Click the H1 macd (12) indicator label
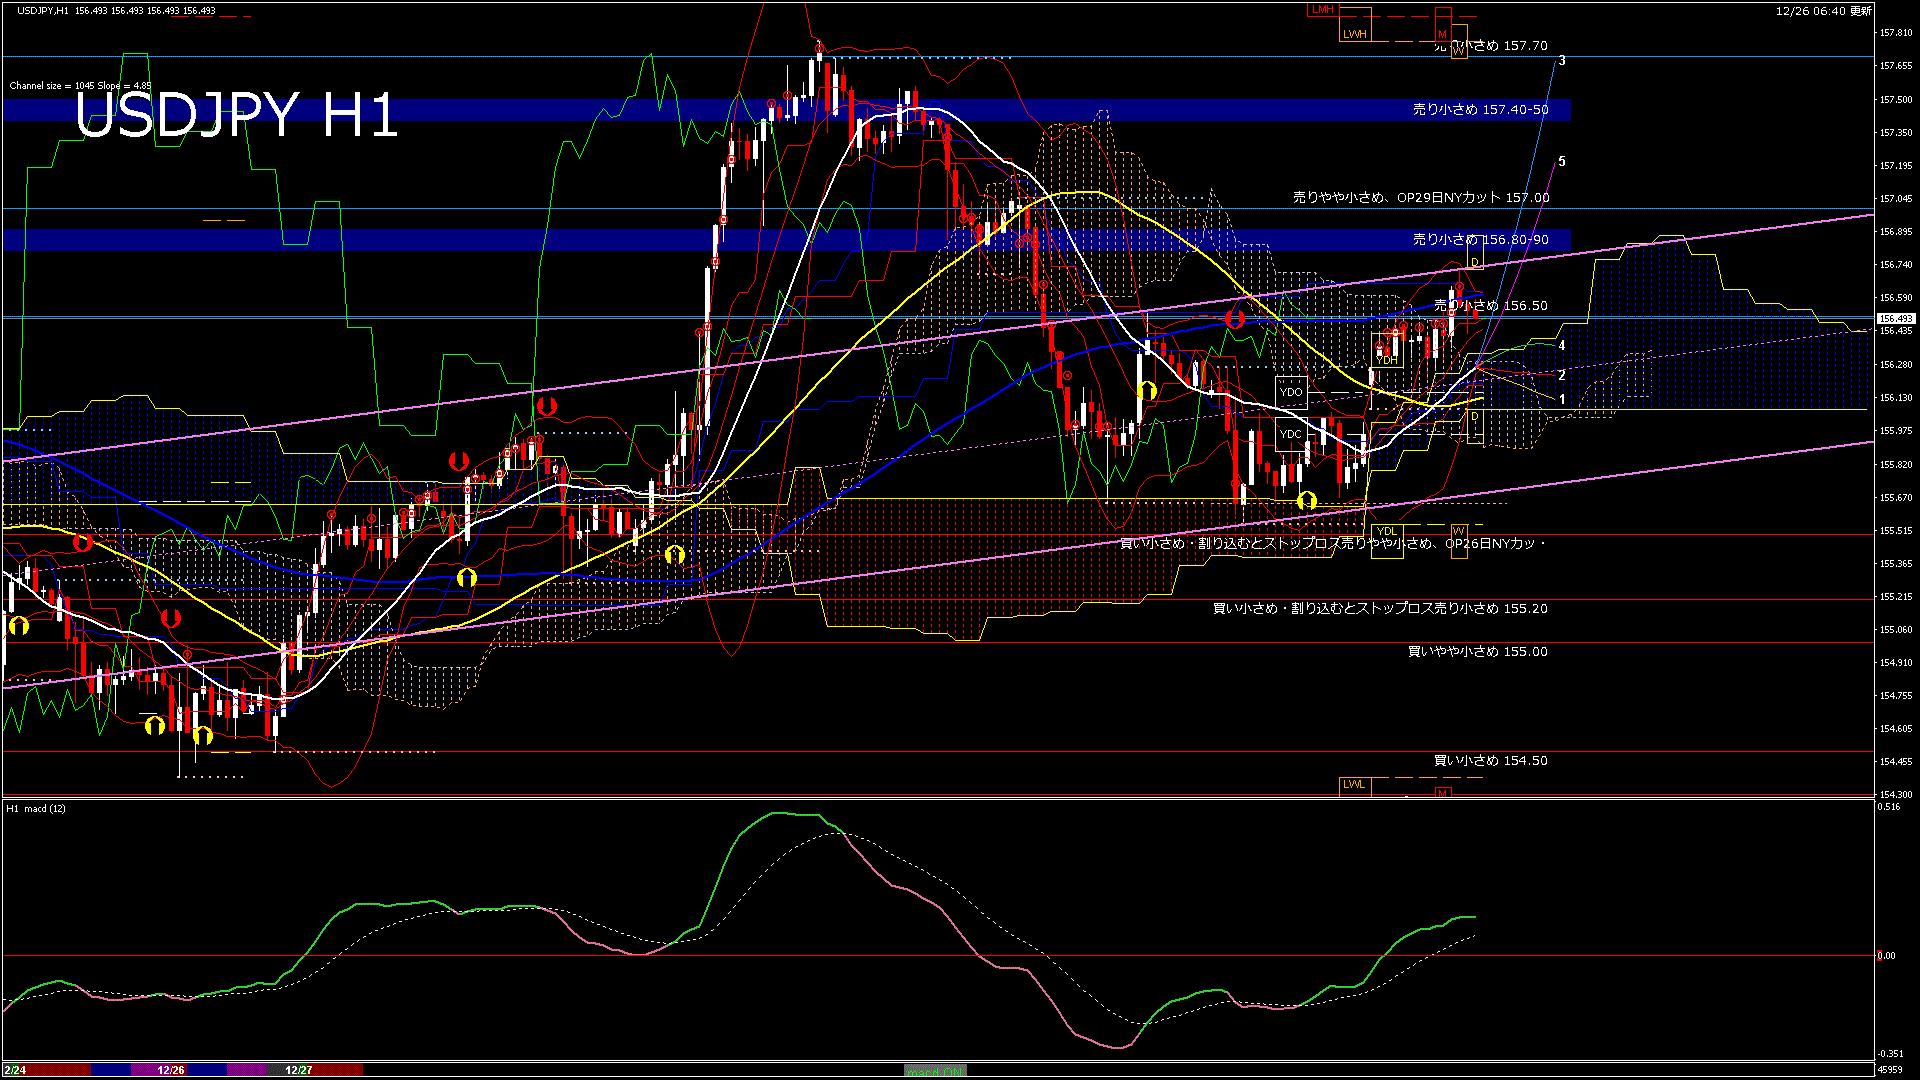The height and width of the screenshot is (1080, 1920). [36, 808]
